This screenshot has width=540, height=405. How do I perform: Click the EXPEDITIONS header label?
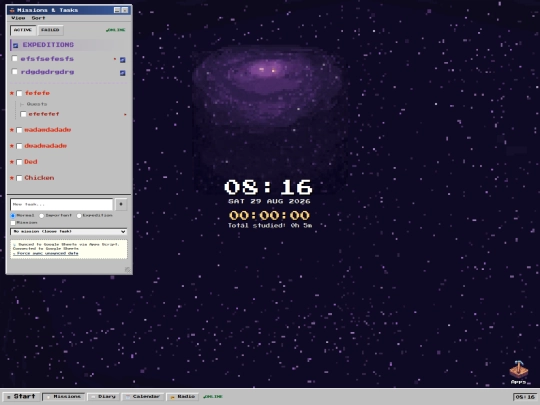(48, 45)
